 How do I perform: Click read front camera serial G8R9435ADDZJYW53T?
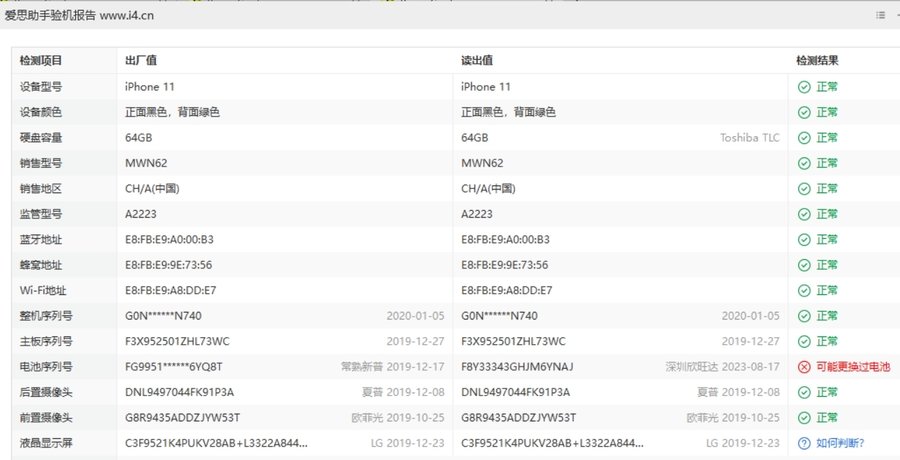(519, 418)
